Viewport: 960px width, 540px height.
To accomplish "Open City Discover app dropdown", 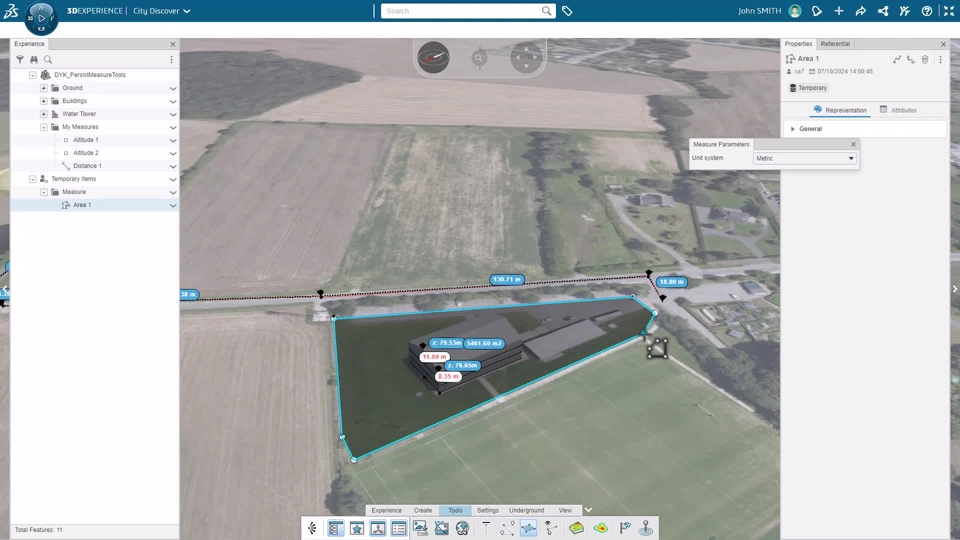I will pos(162,11).
